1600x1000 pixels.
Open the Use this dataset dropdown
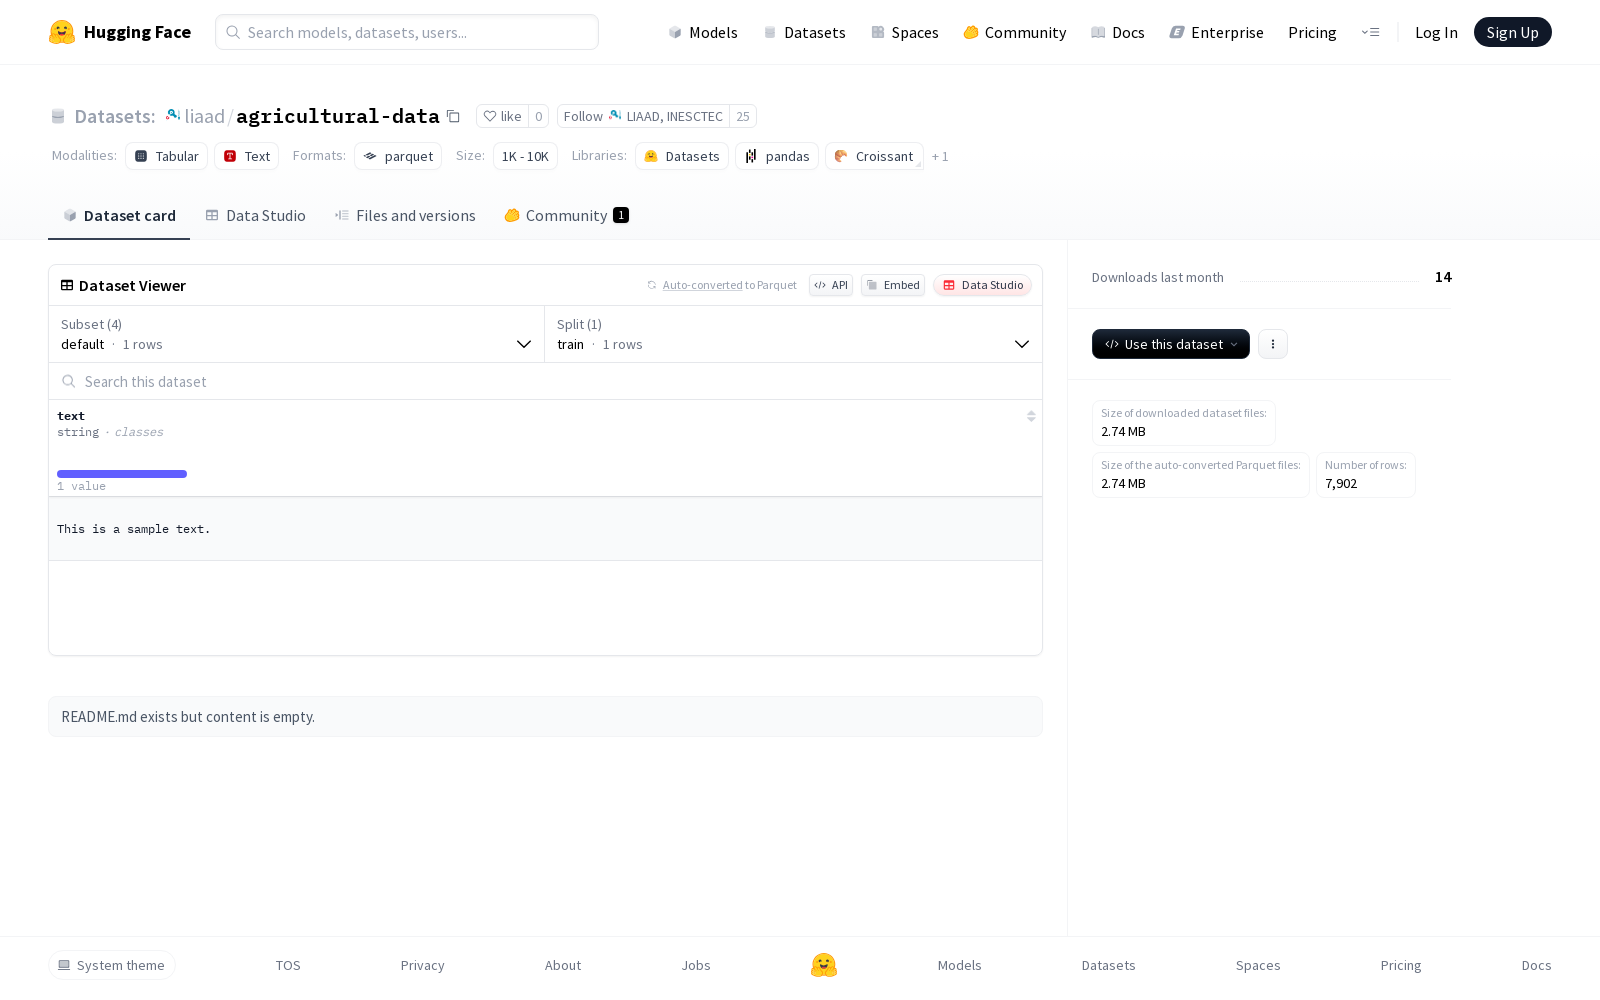(1170, 344)
